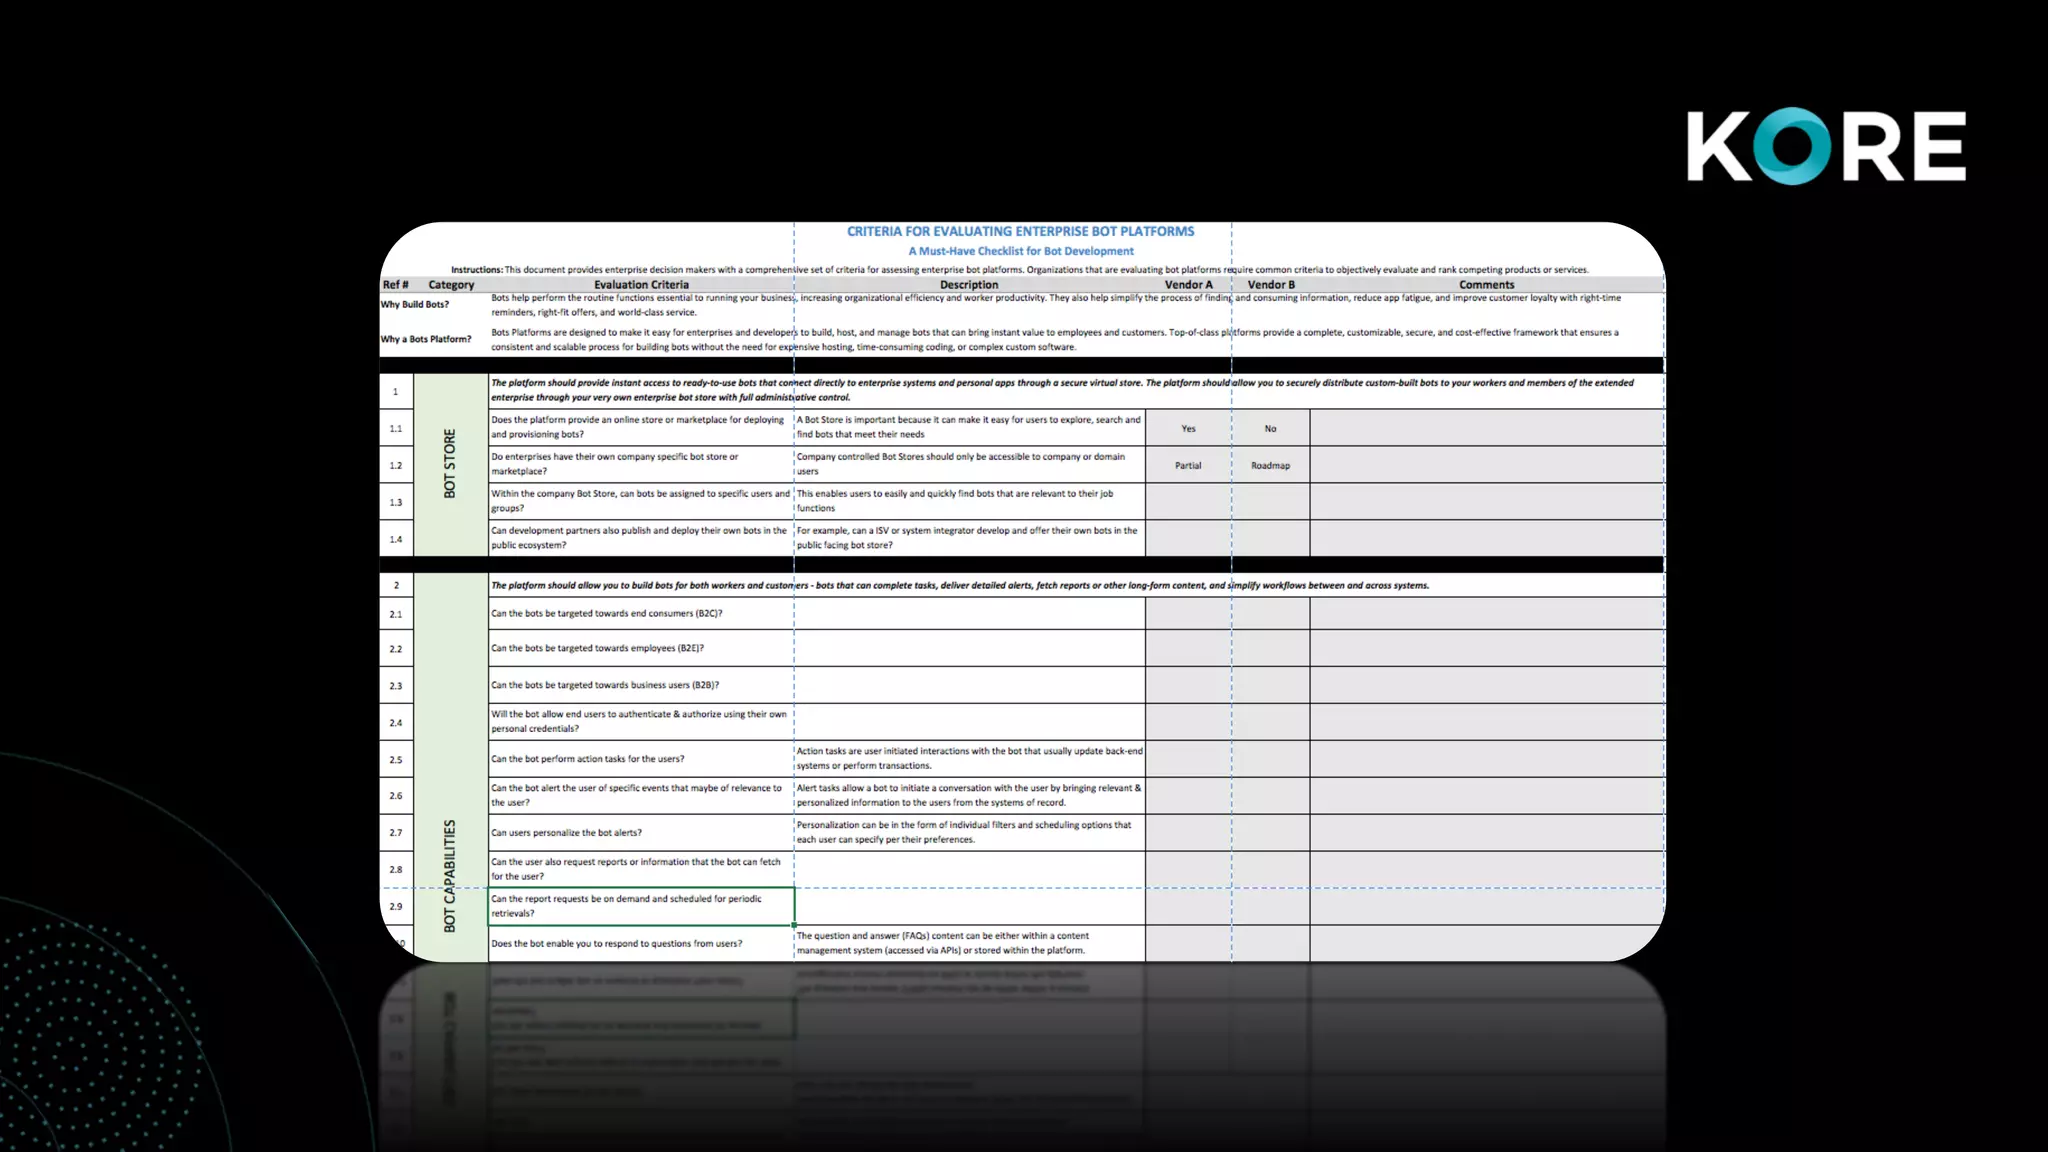Select the highlighted cell for row 2.9
Viewport: 2048px width, 1152px height.
(641, 906)
